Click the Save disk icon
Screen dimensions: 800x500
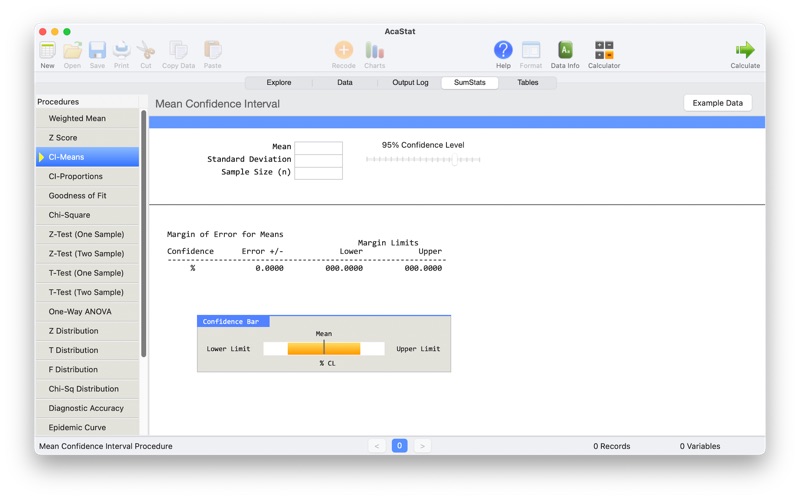point(97,51)
